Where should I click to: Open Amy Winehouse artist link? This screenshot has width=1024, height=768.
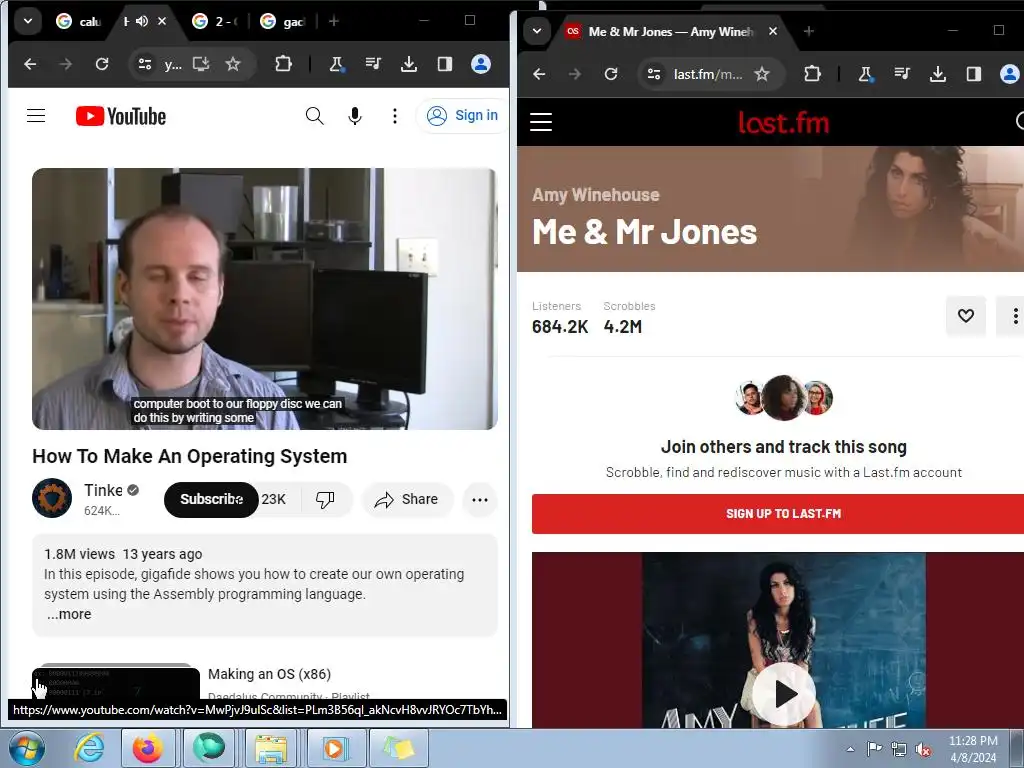(x=596, y=195)
